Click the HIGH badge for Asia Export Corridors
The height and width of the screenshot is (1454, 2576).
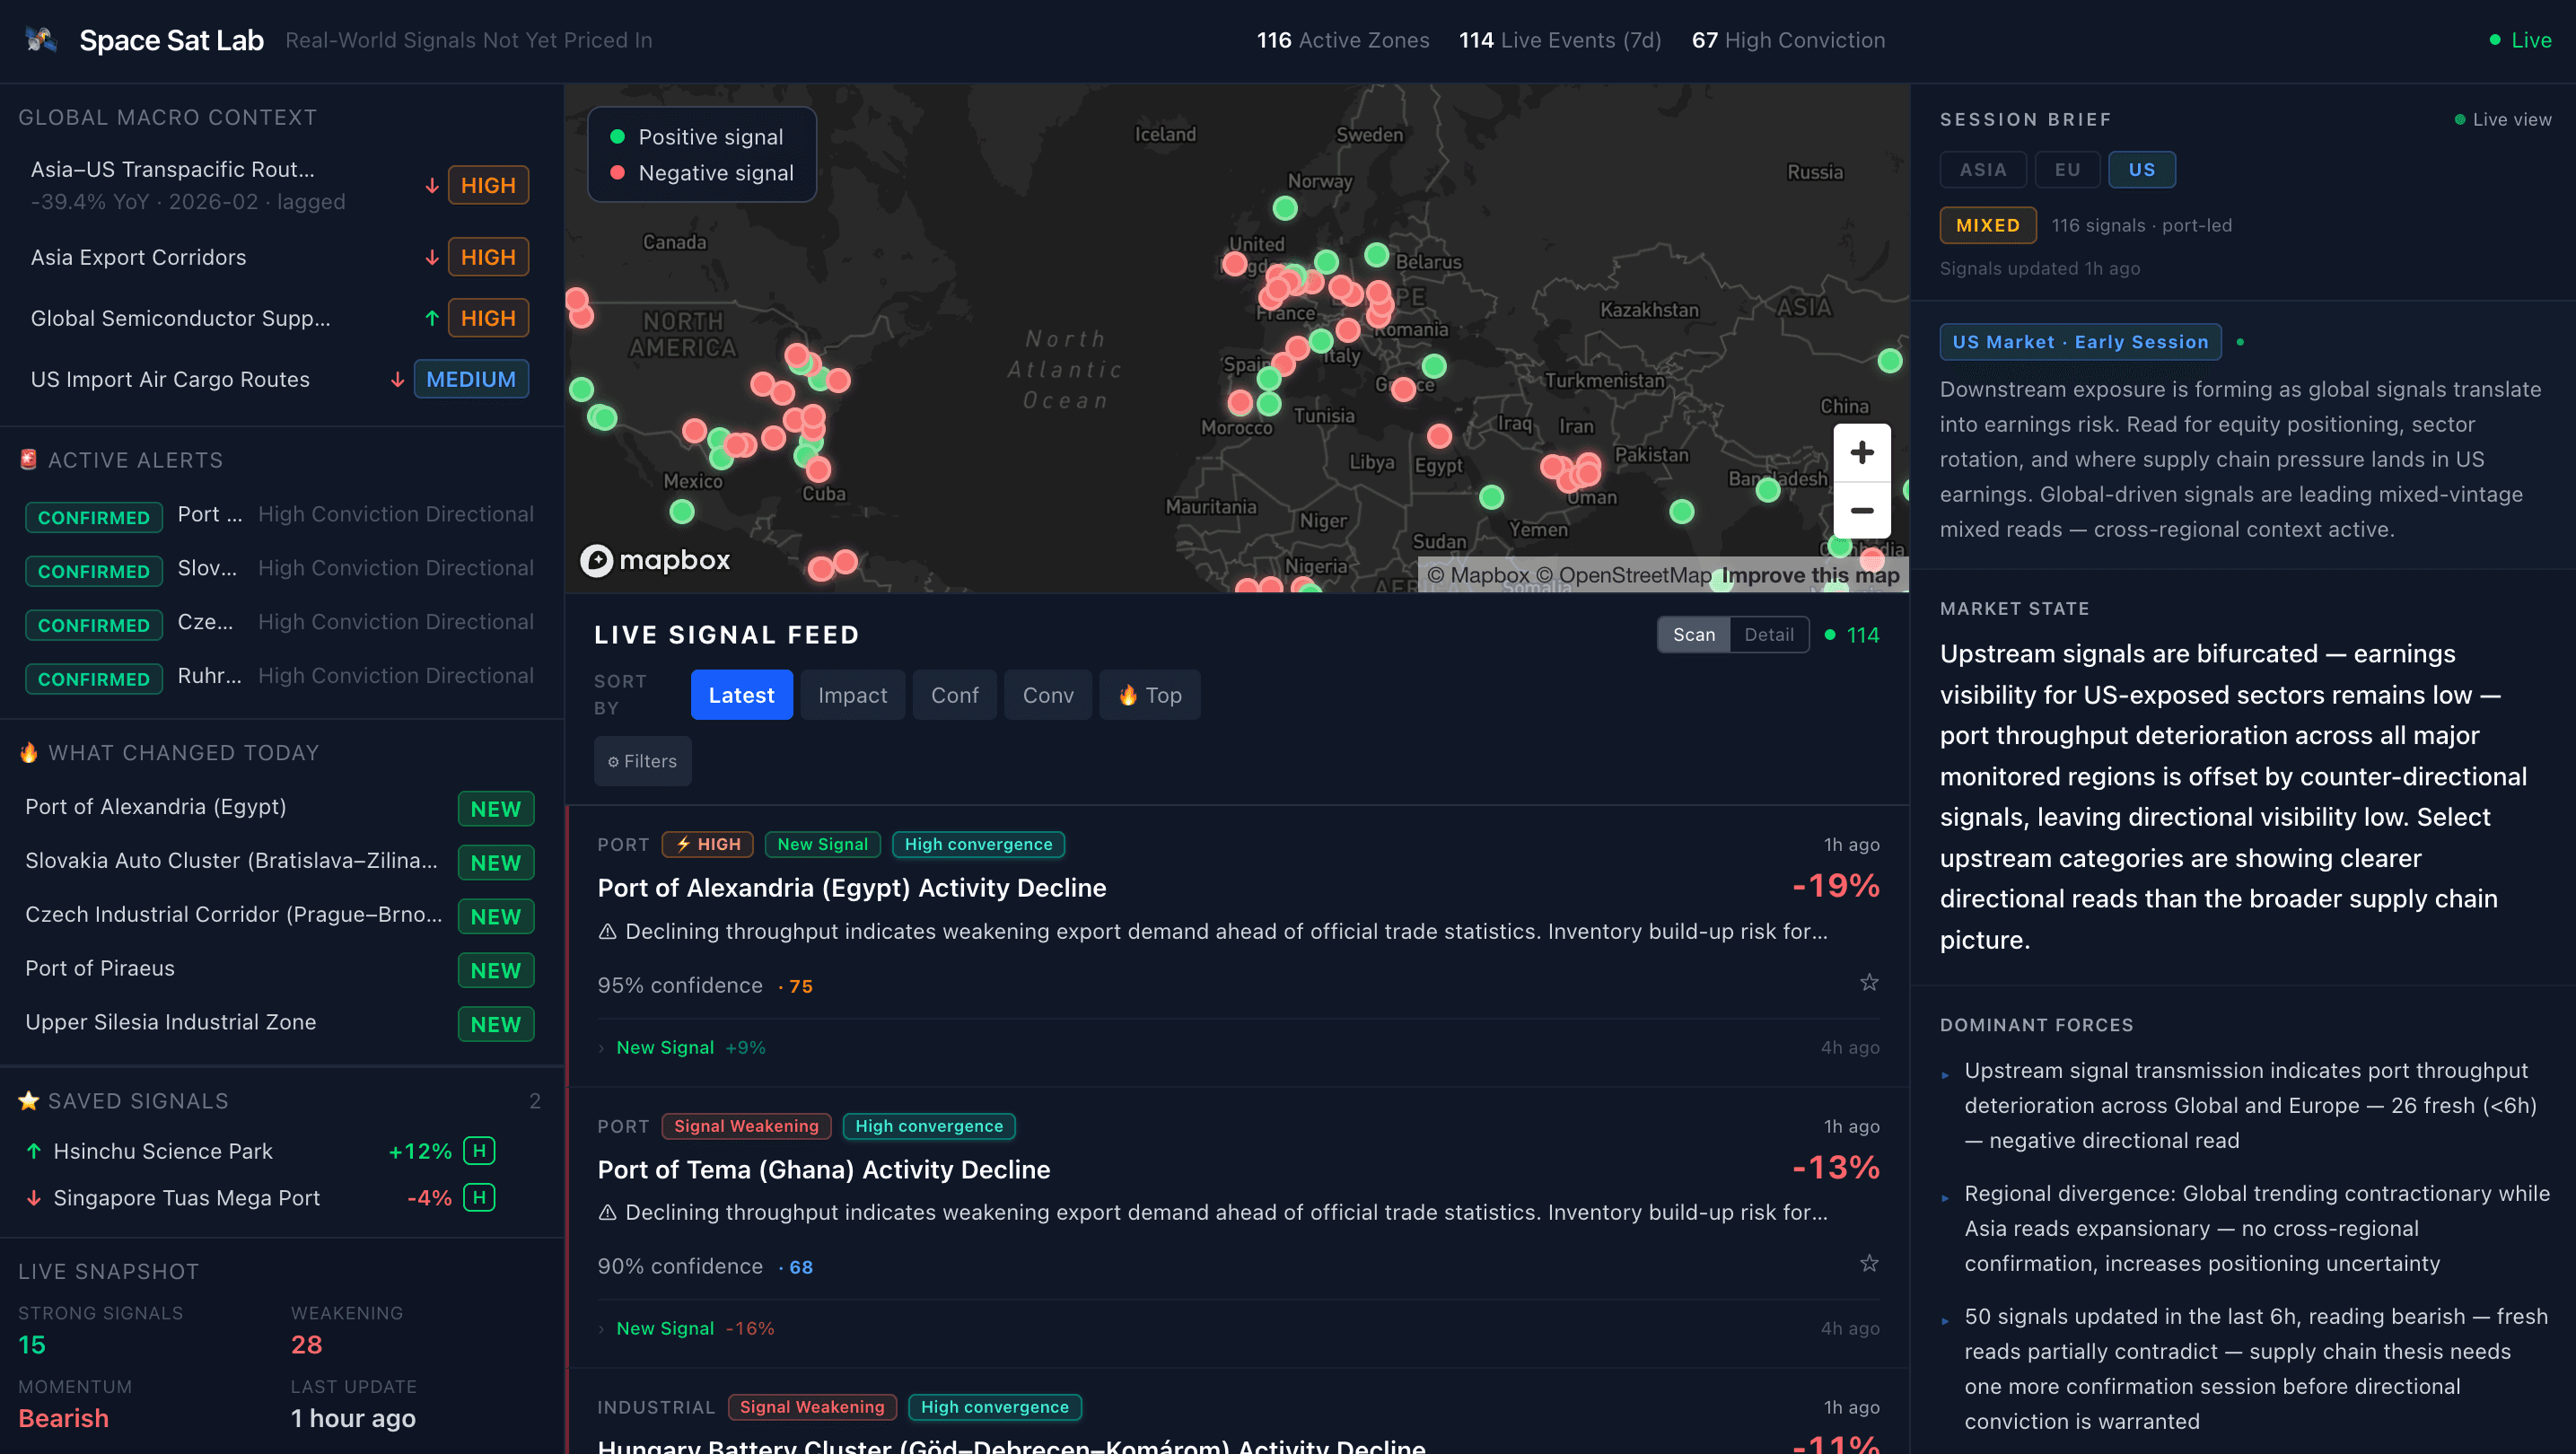(488, 257)
